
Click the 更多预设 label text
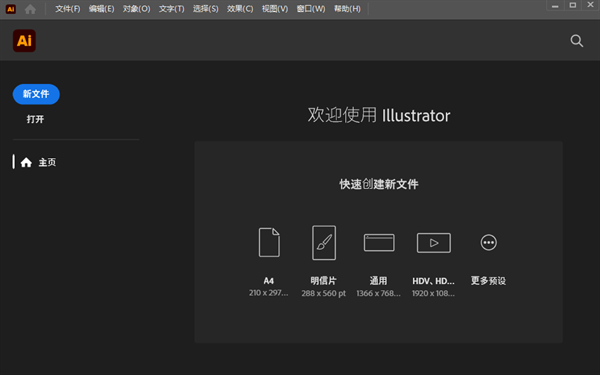[488, 281]
